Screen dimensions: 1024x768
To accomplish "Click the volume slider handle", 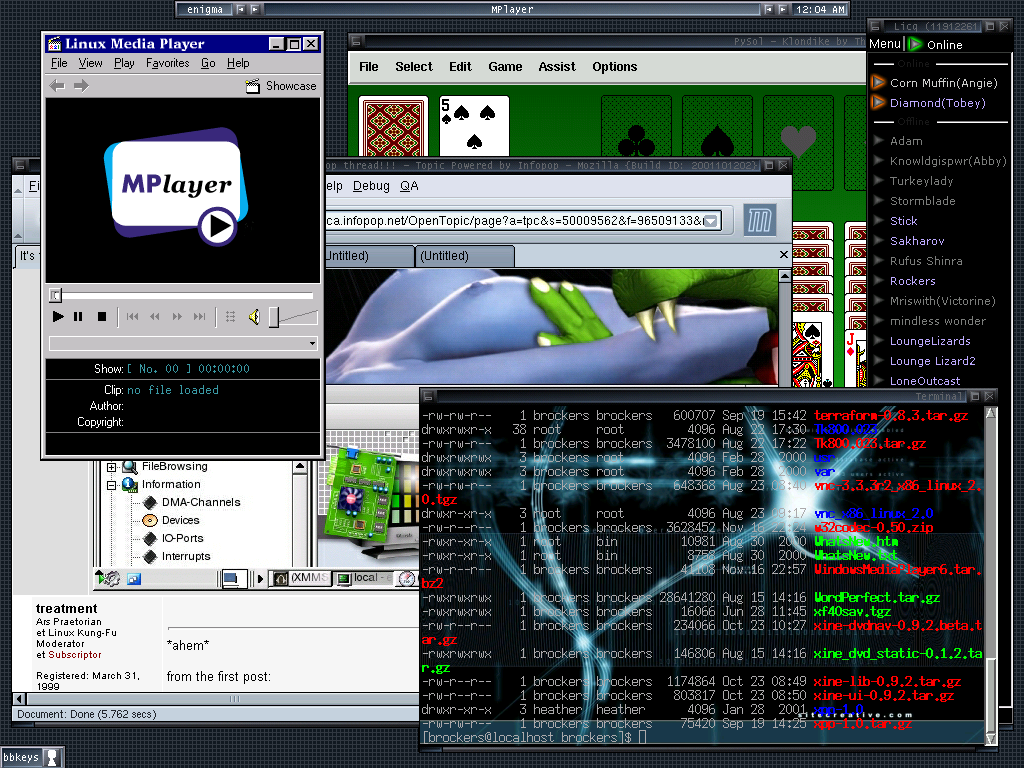I will (x=274, y=317).
